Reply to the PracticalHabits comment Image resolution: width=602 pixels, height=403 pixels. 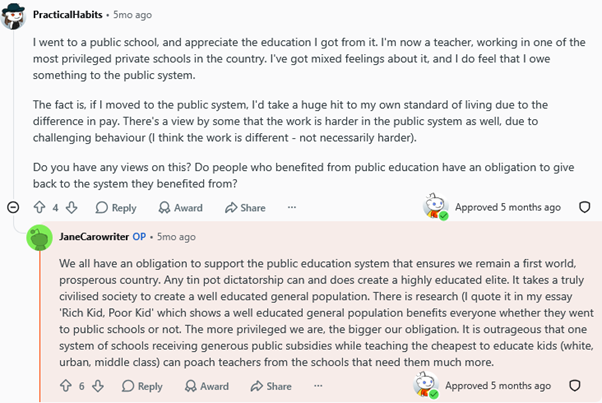(x=116, y=208)
